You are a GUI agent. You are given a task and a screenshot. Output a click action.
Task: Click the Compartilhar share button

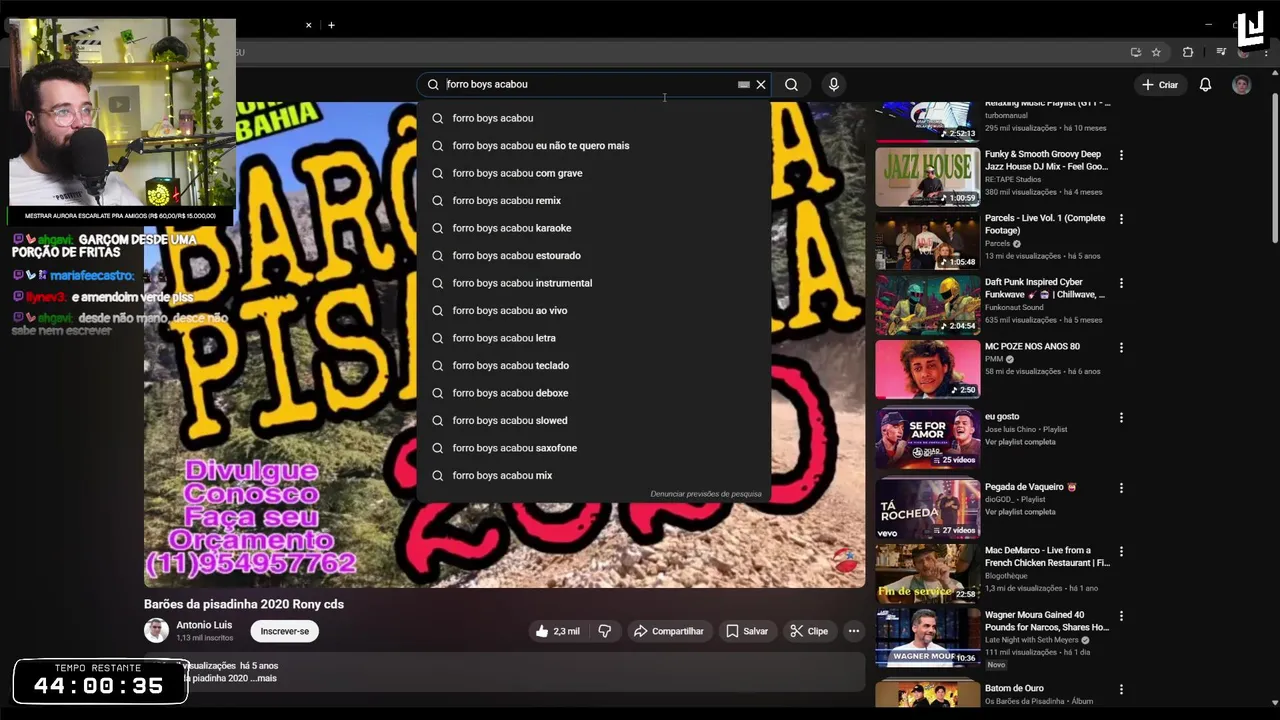point(669,631)
